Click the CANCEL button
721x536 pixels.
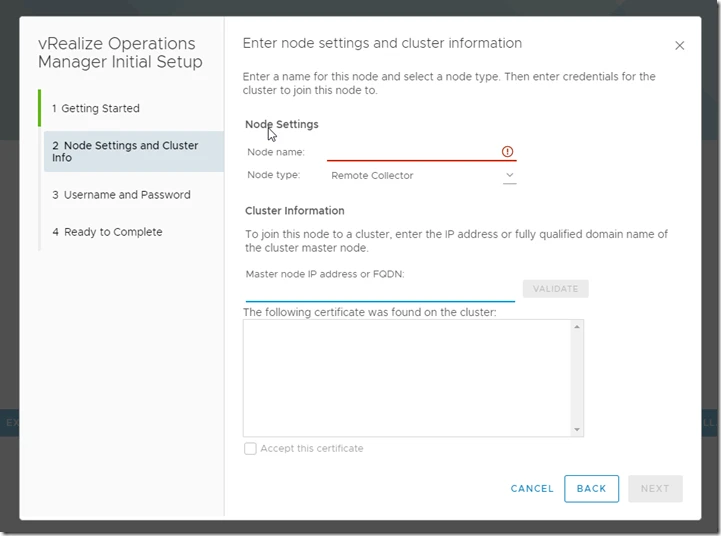click(532, 489)
